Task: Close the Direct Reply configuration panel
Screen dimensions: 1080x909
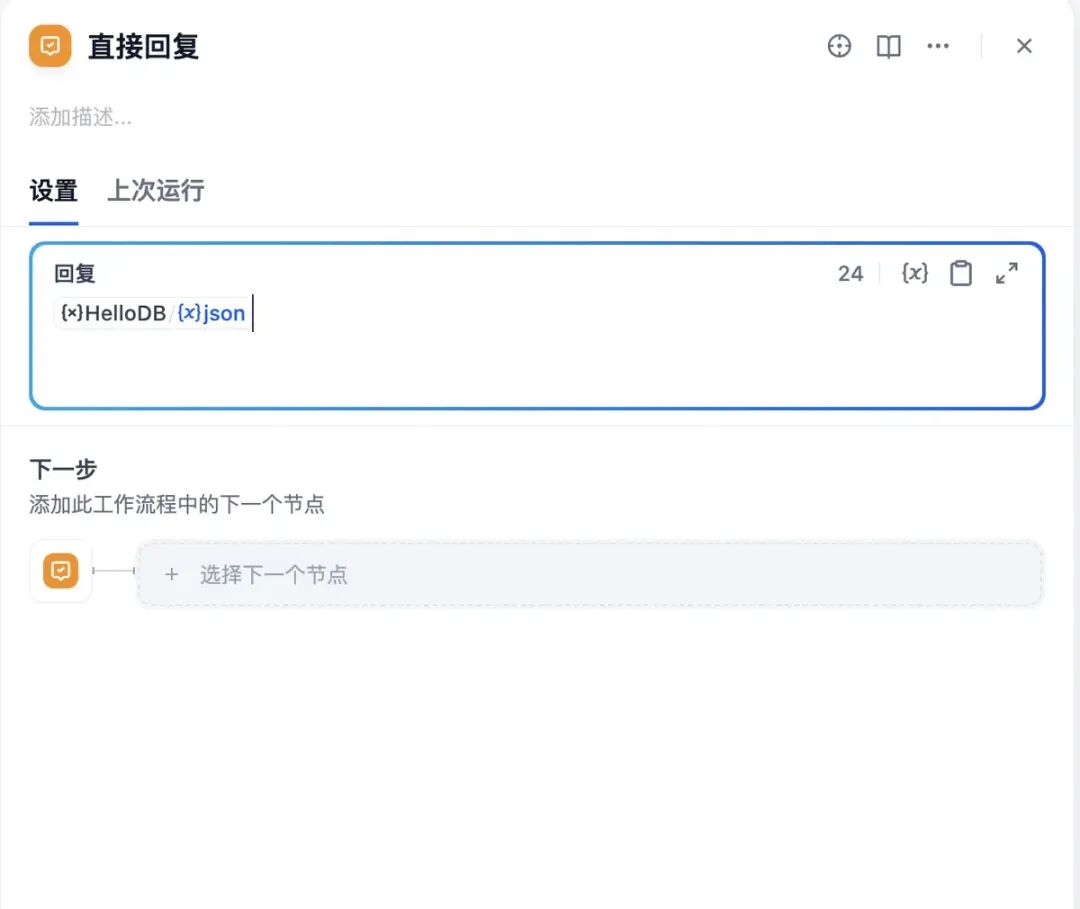Action: [1024, 46]
